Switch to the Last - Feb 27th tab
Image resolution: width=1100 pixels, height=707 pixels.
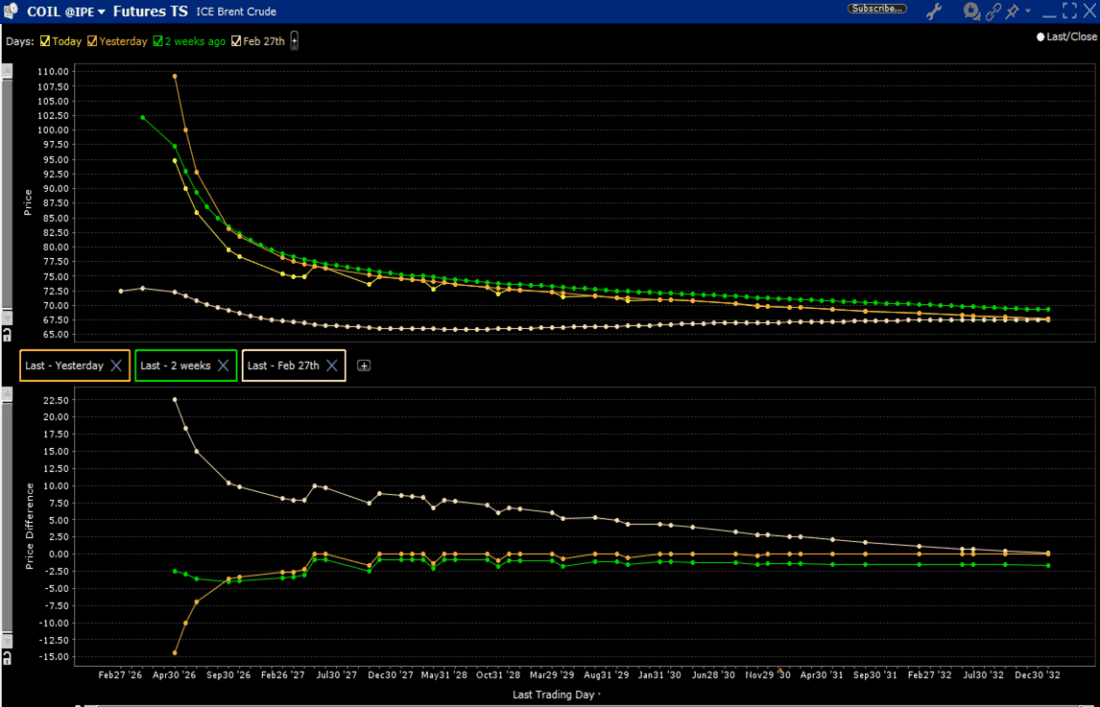click(x=286, y=365)
